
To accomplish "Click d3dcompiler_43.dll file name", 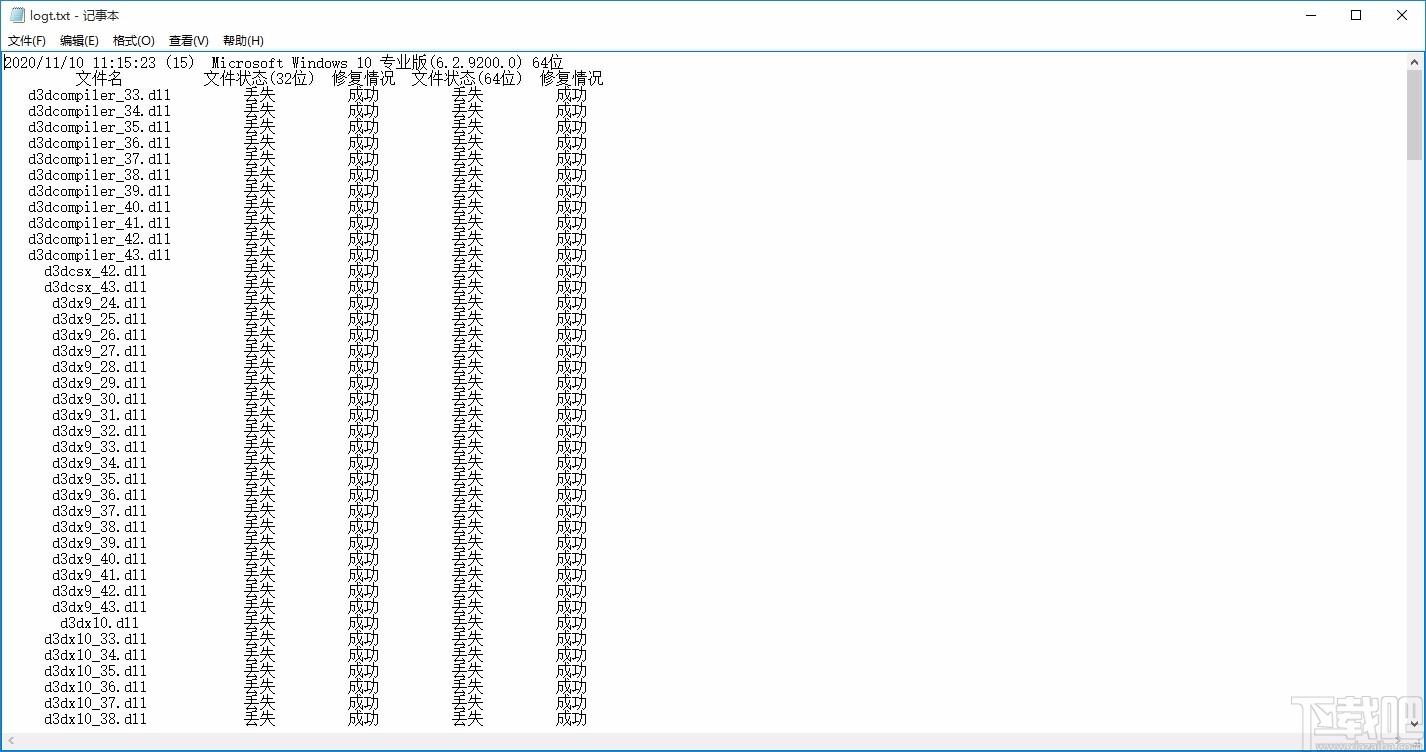I will click(99, 255).
